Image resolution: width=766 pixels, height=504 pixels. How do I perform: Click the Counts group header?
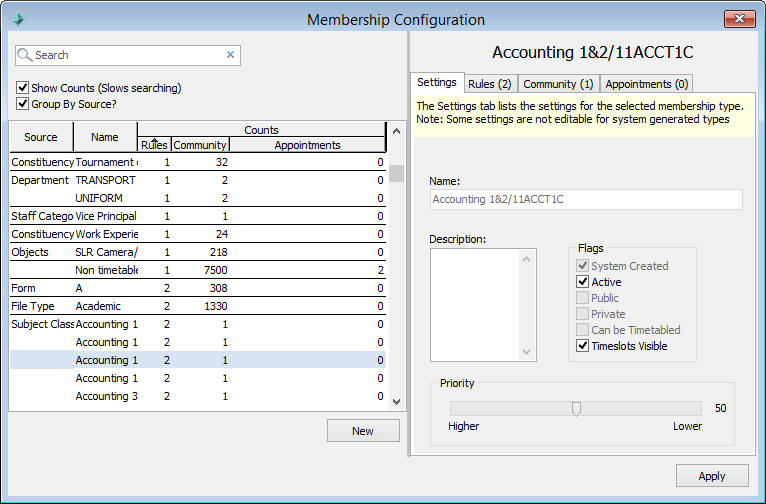[261, 130]
